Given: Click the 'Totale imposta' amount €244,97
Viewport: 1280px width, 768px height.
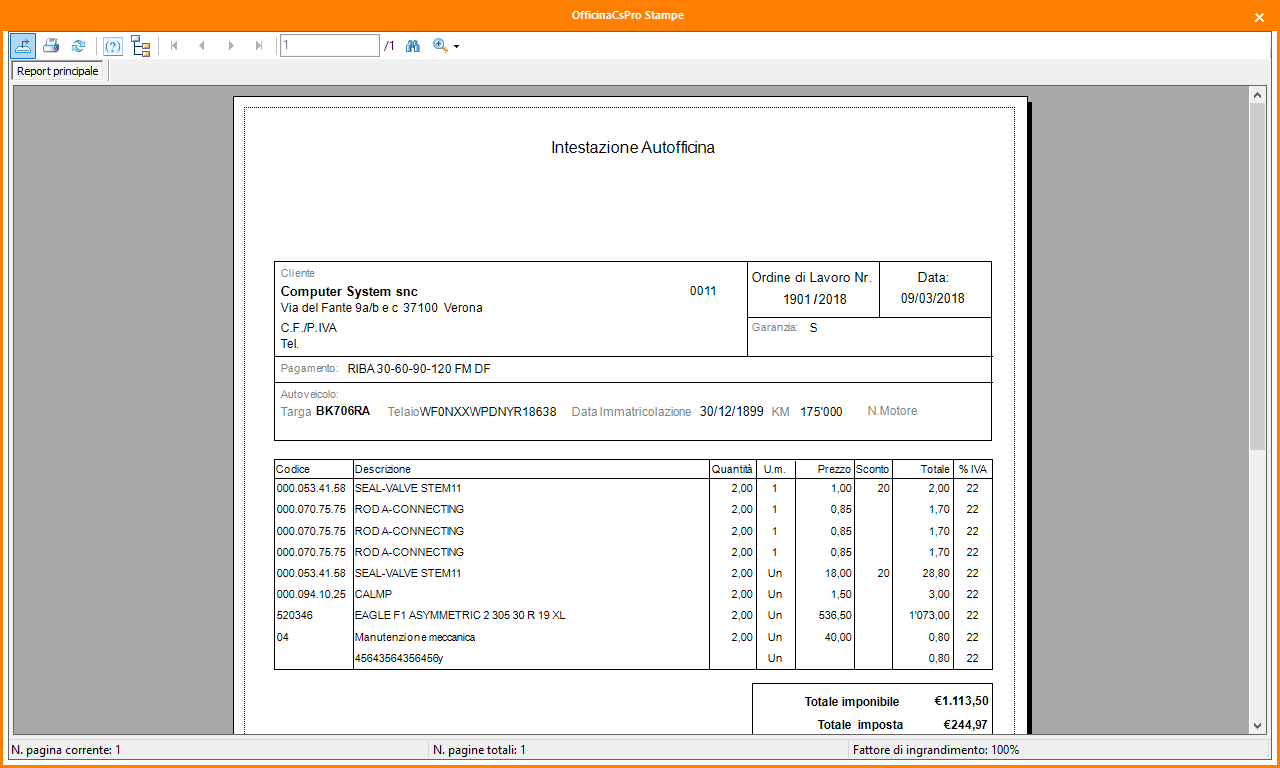Looking at the screenshot, I should [x=965, y=725].
